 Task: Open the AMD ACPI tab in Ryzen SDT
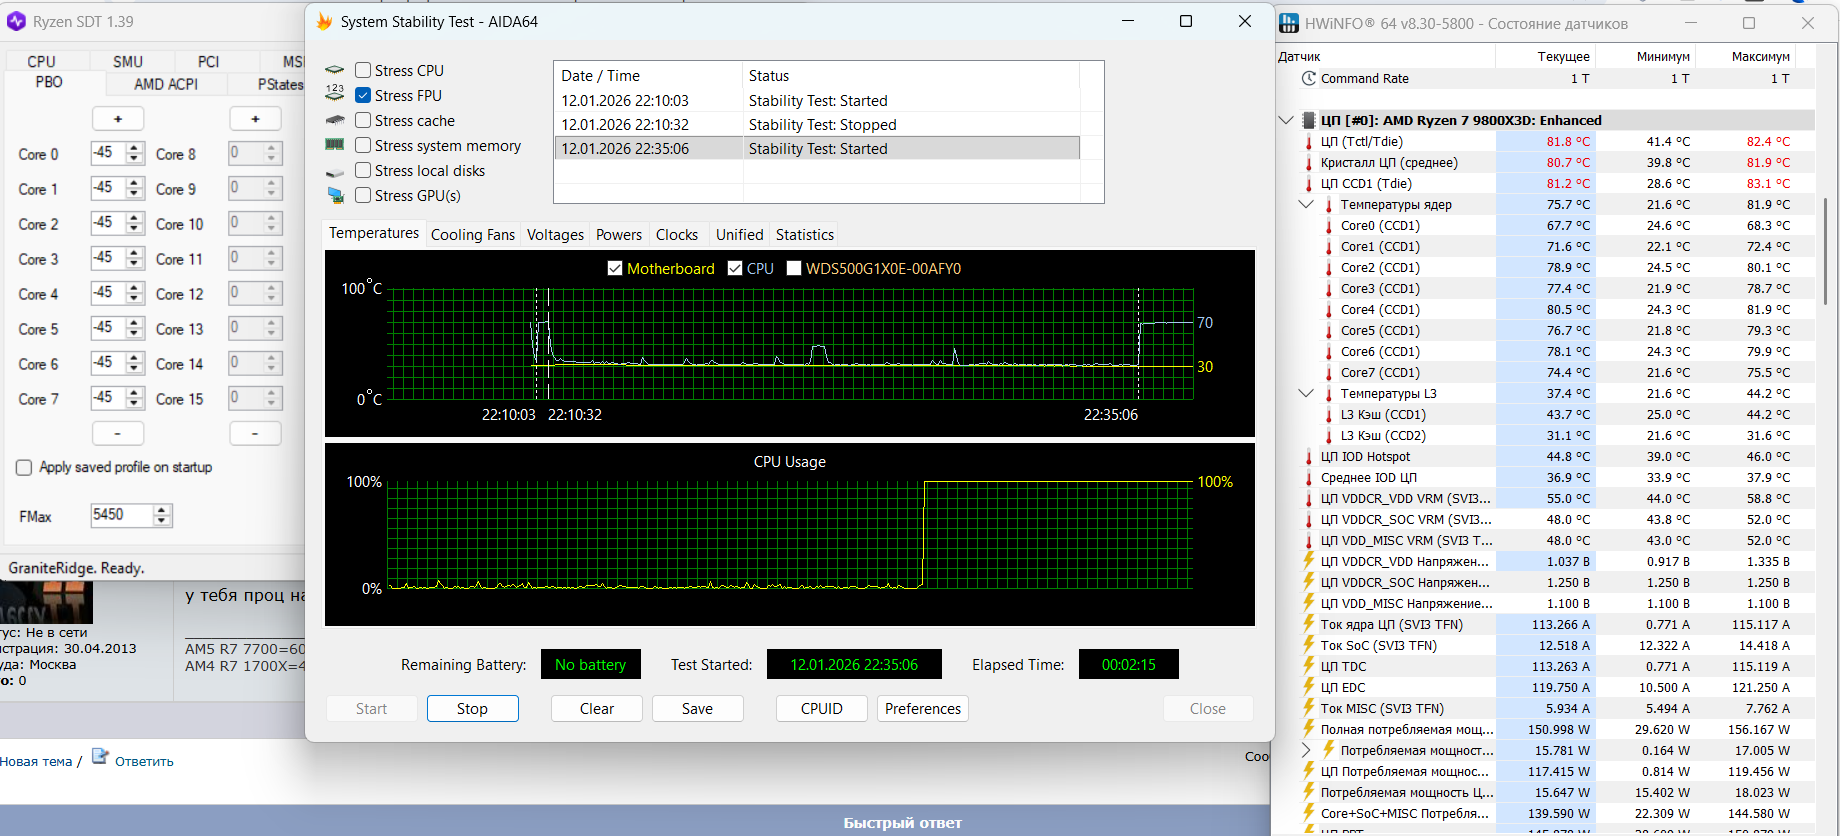(x=166, y=84)
